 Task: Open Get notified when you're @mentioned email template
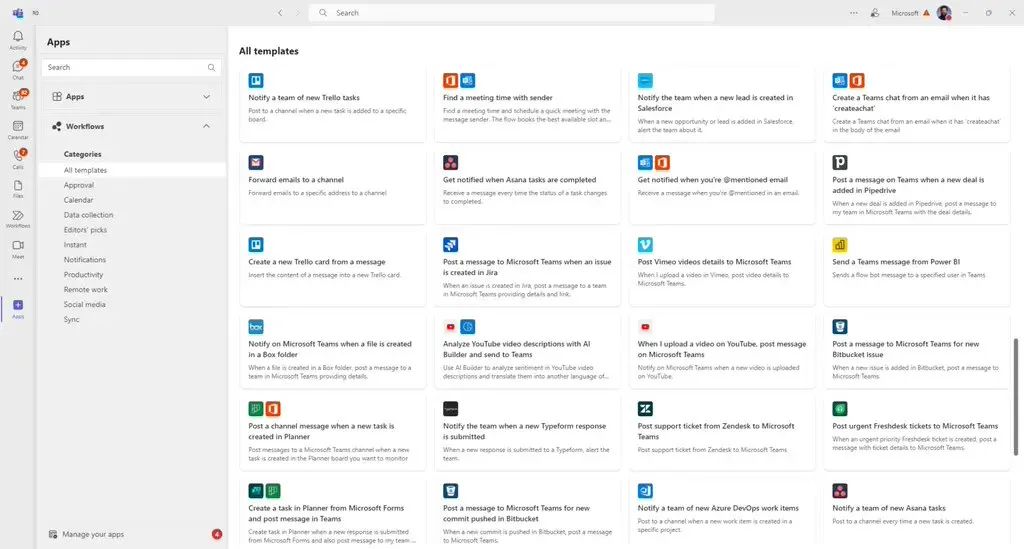pyautogui.click(x=722, y=185)
